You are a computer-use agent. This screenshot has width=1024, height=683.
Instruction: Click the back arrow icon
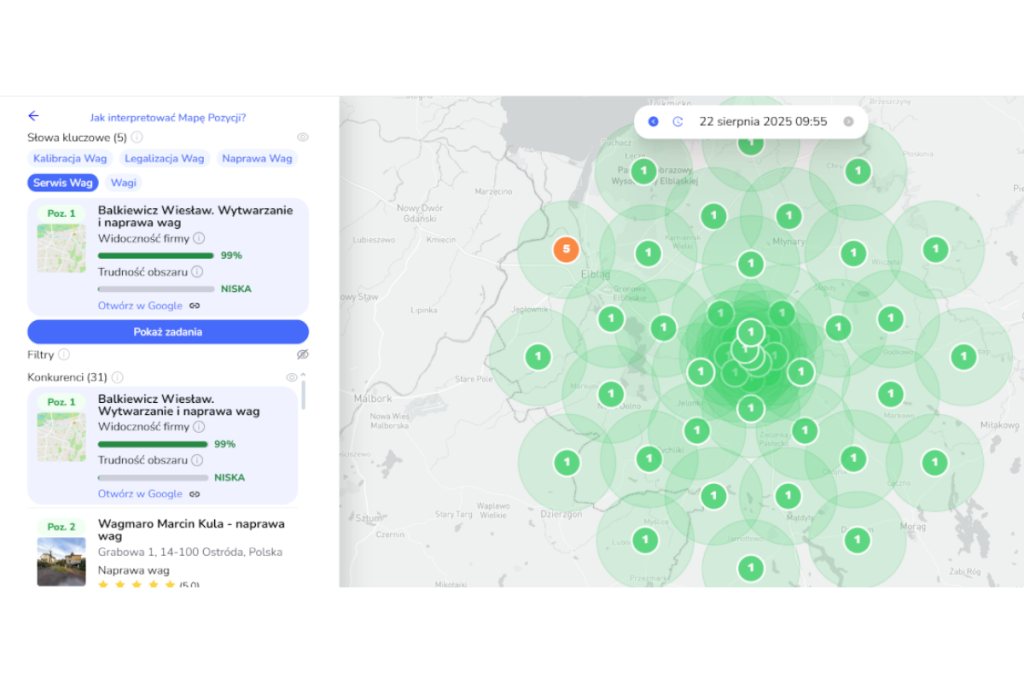(33, 116)
